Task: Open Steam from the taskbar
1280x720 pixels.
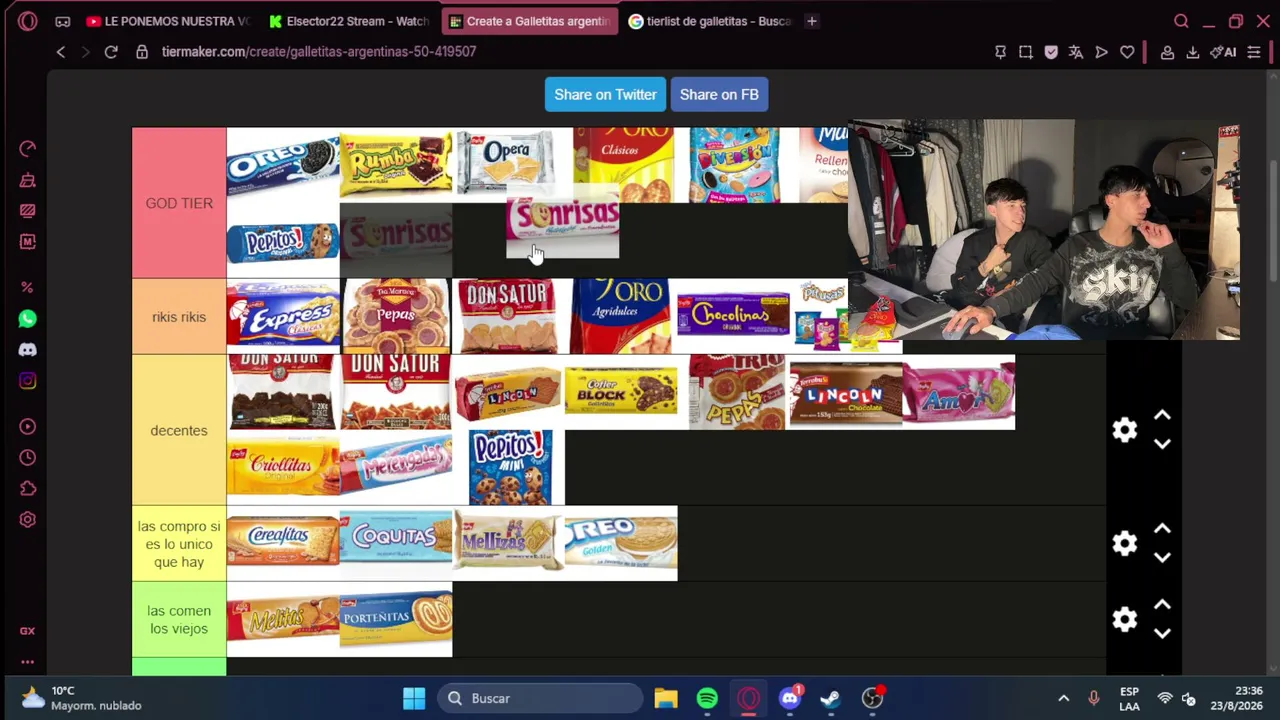Action: pos(831,698)
